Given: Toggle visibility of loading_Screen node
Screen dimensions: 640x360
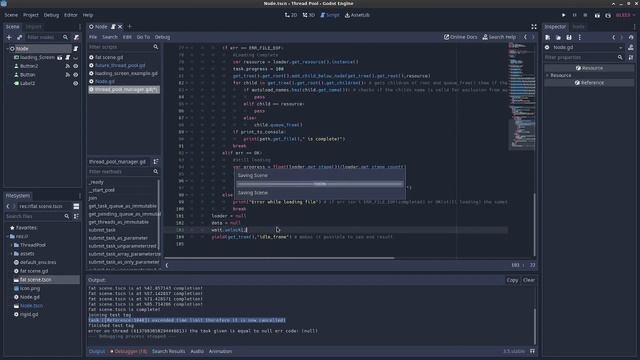Looking at the screenshot, I should [x=76, y=58].
